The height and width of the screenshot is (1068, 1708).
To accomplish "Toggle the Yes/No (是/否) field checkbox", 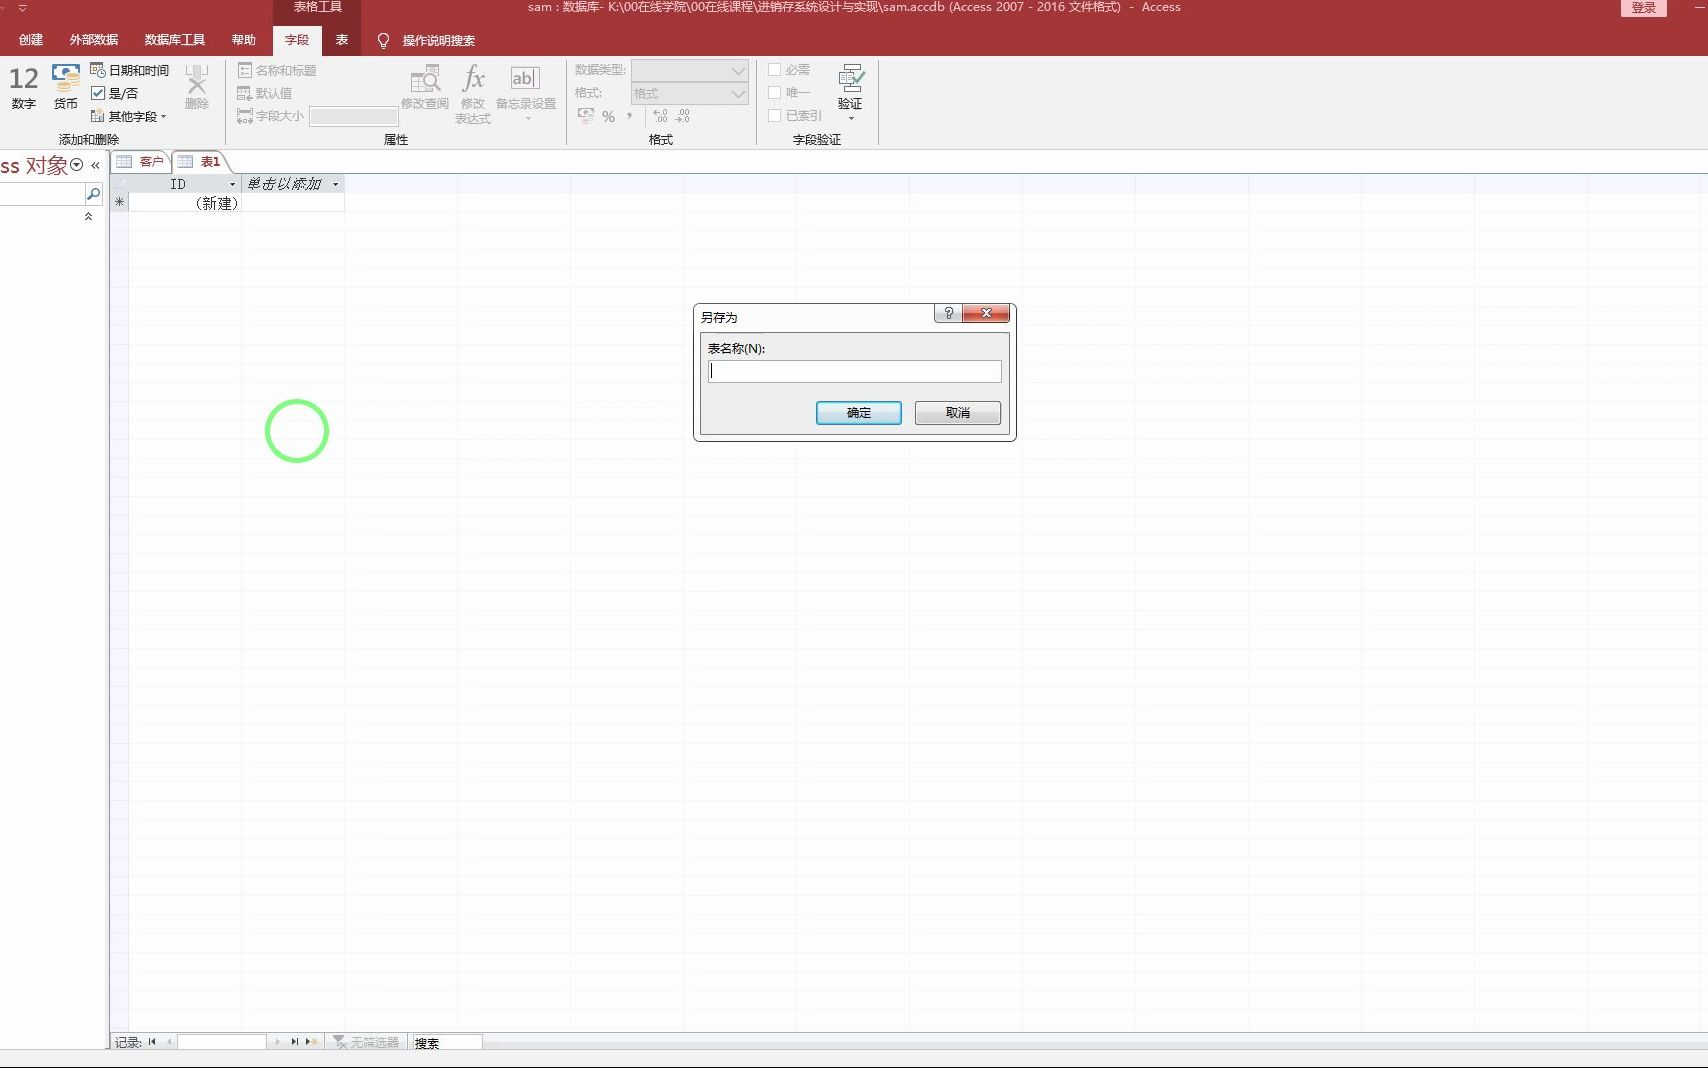I will 98,93.
